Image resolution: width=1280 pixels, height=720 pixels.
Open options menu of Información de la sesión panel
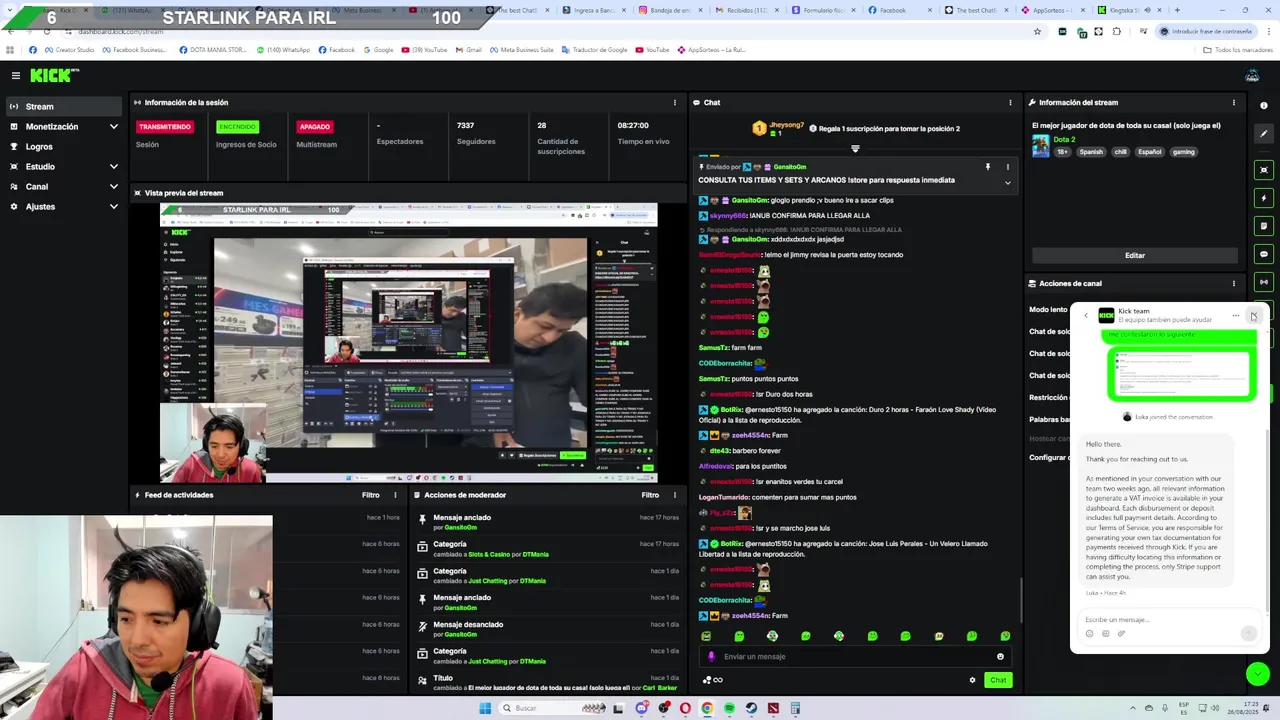coord(675,102)
